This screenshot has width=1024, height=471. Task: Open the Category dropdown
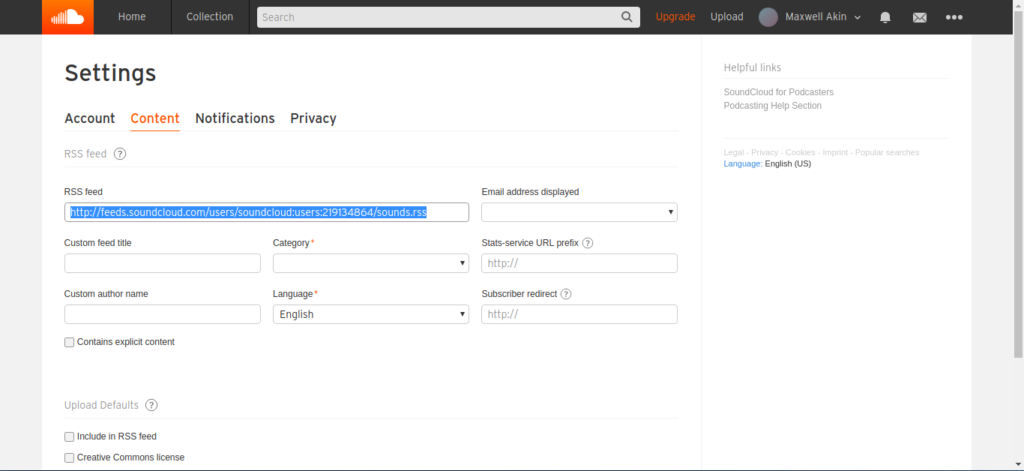pyautogui.click(x=370, y=263)
